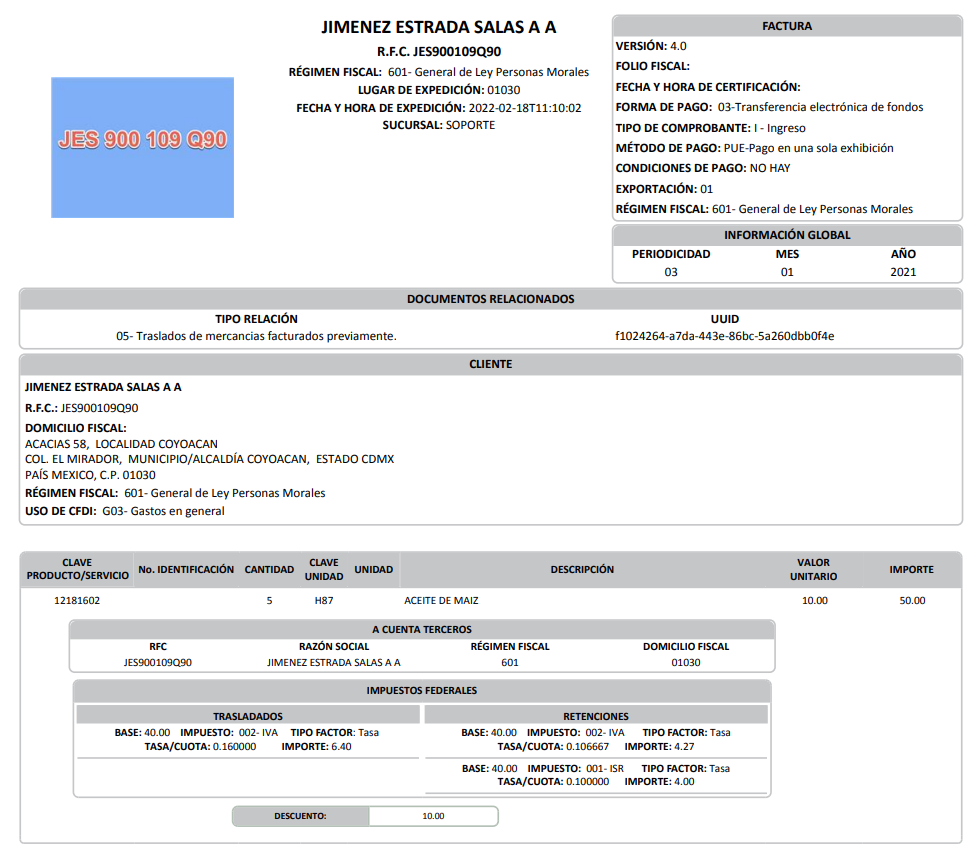Click the DESCUENTO label
The height and width of the screenshot is (844, 979).
click(x=300, y=816)
